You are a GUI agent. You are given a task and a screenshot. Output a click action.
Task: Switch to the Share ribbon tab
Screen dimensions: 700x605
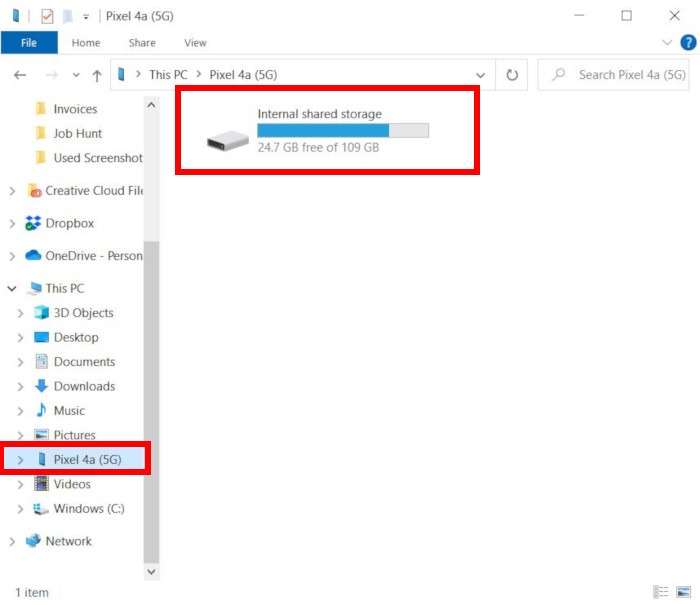(x=142, y=43)
